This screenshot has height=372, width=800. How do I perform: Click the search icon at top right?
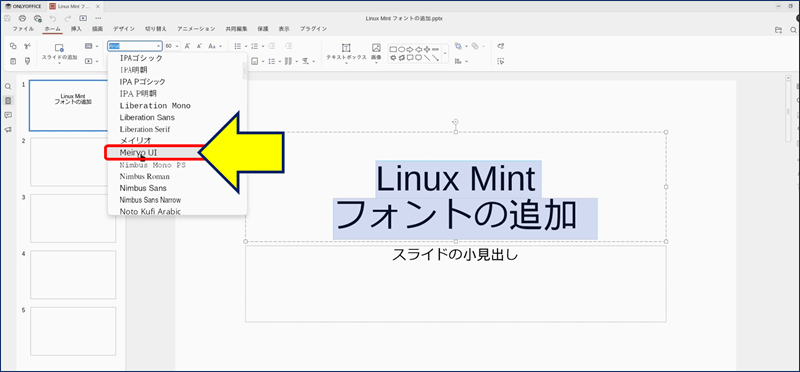click(793, 30)
